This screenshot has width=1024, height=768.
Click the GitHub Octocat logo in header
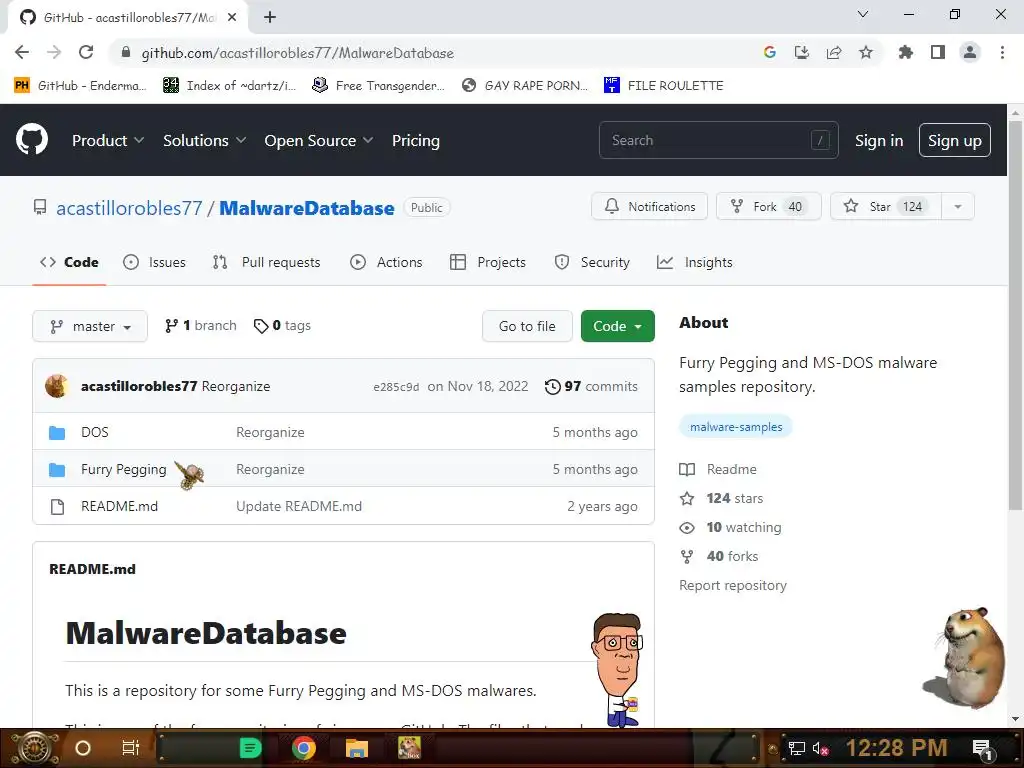[x=32, y=139]
